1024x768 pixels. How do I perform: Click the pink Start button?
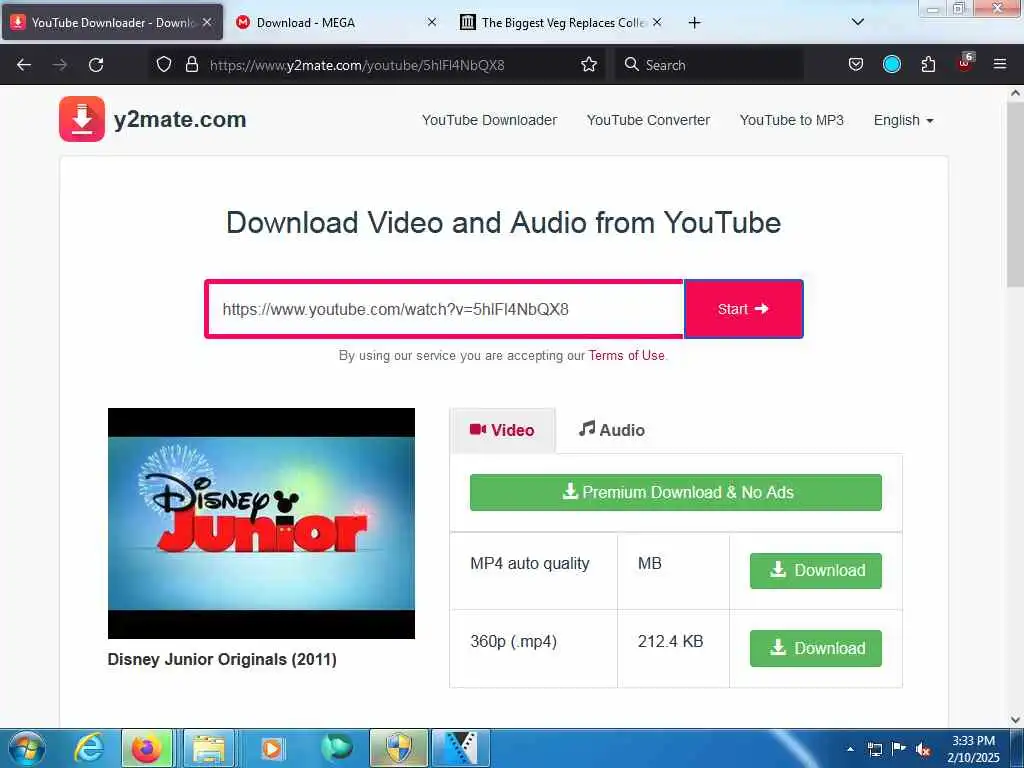[x=743, y=309]
